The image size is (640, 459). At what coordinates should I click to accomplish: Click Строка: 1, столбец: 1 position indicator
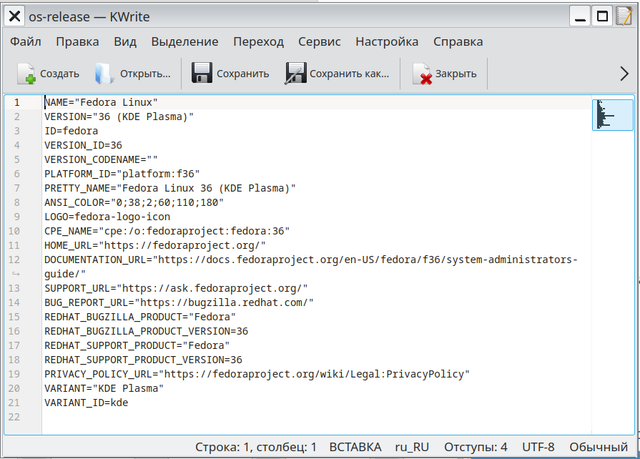coord(256,447)
